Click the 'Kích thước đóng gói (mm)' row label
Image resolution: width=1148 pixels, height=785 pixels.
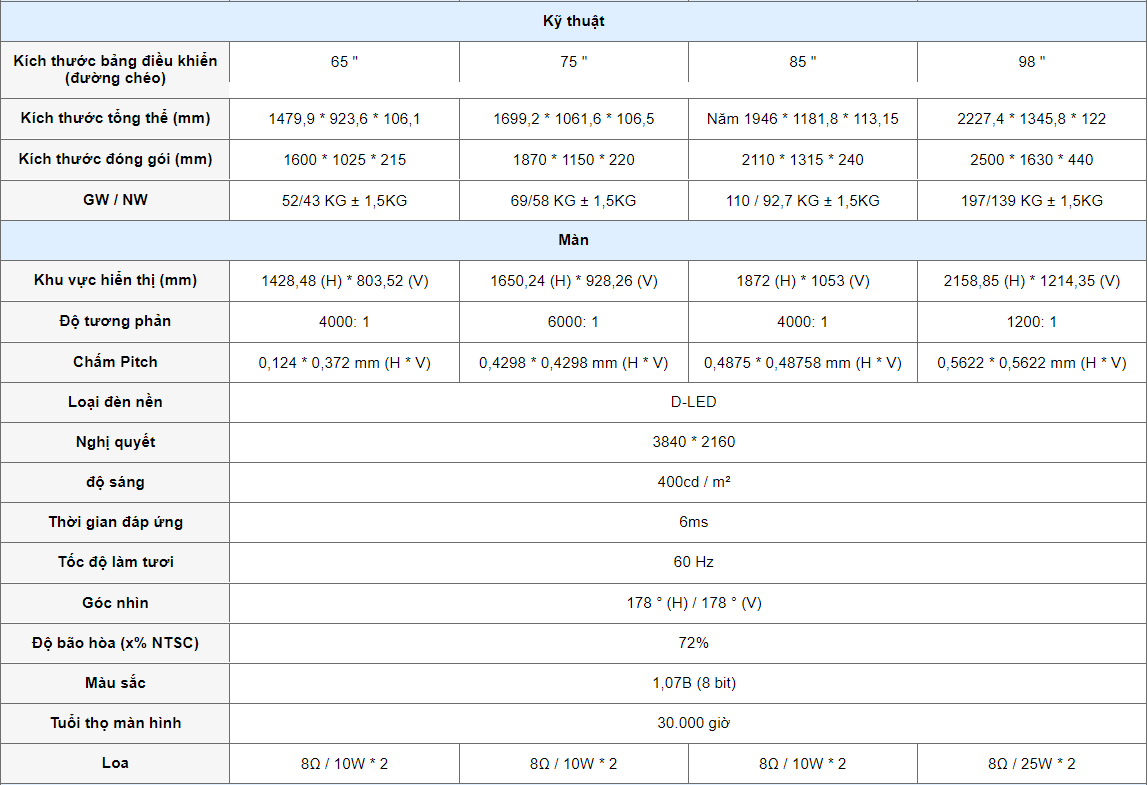pos(115,160)
